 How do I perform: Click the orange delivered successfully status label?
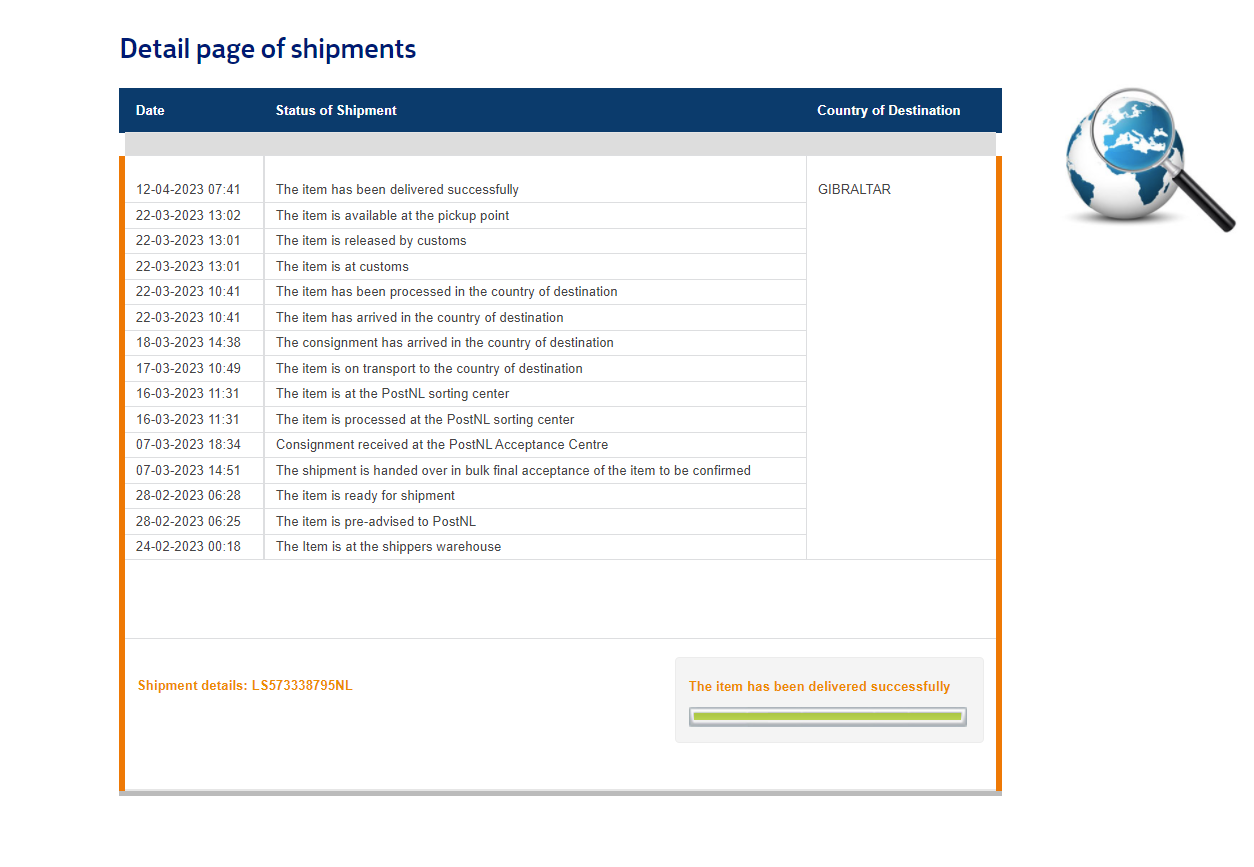[819, 687]
